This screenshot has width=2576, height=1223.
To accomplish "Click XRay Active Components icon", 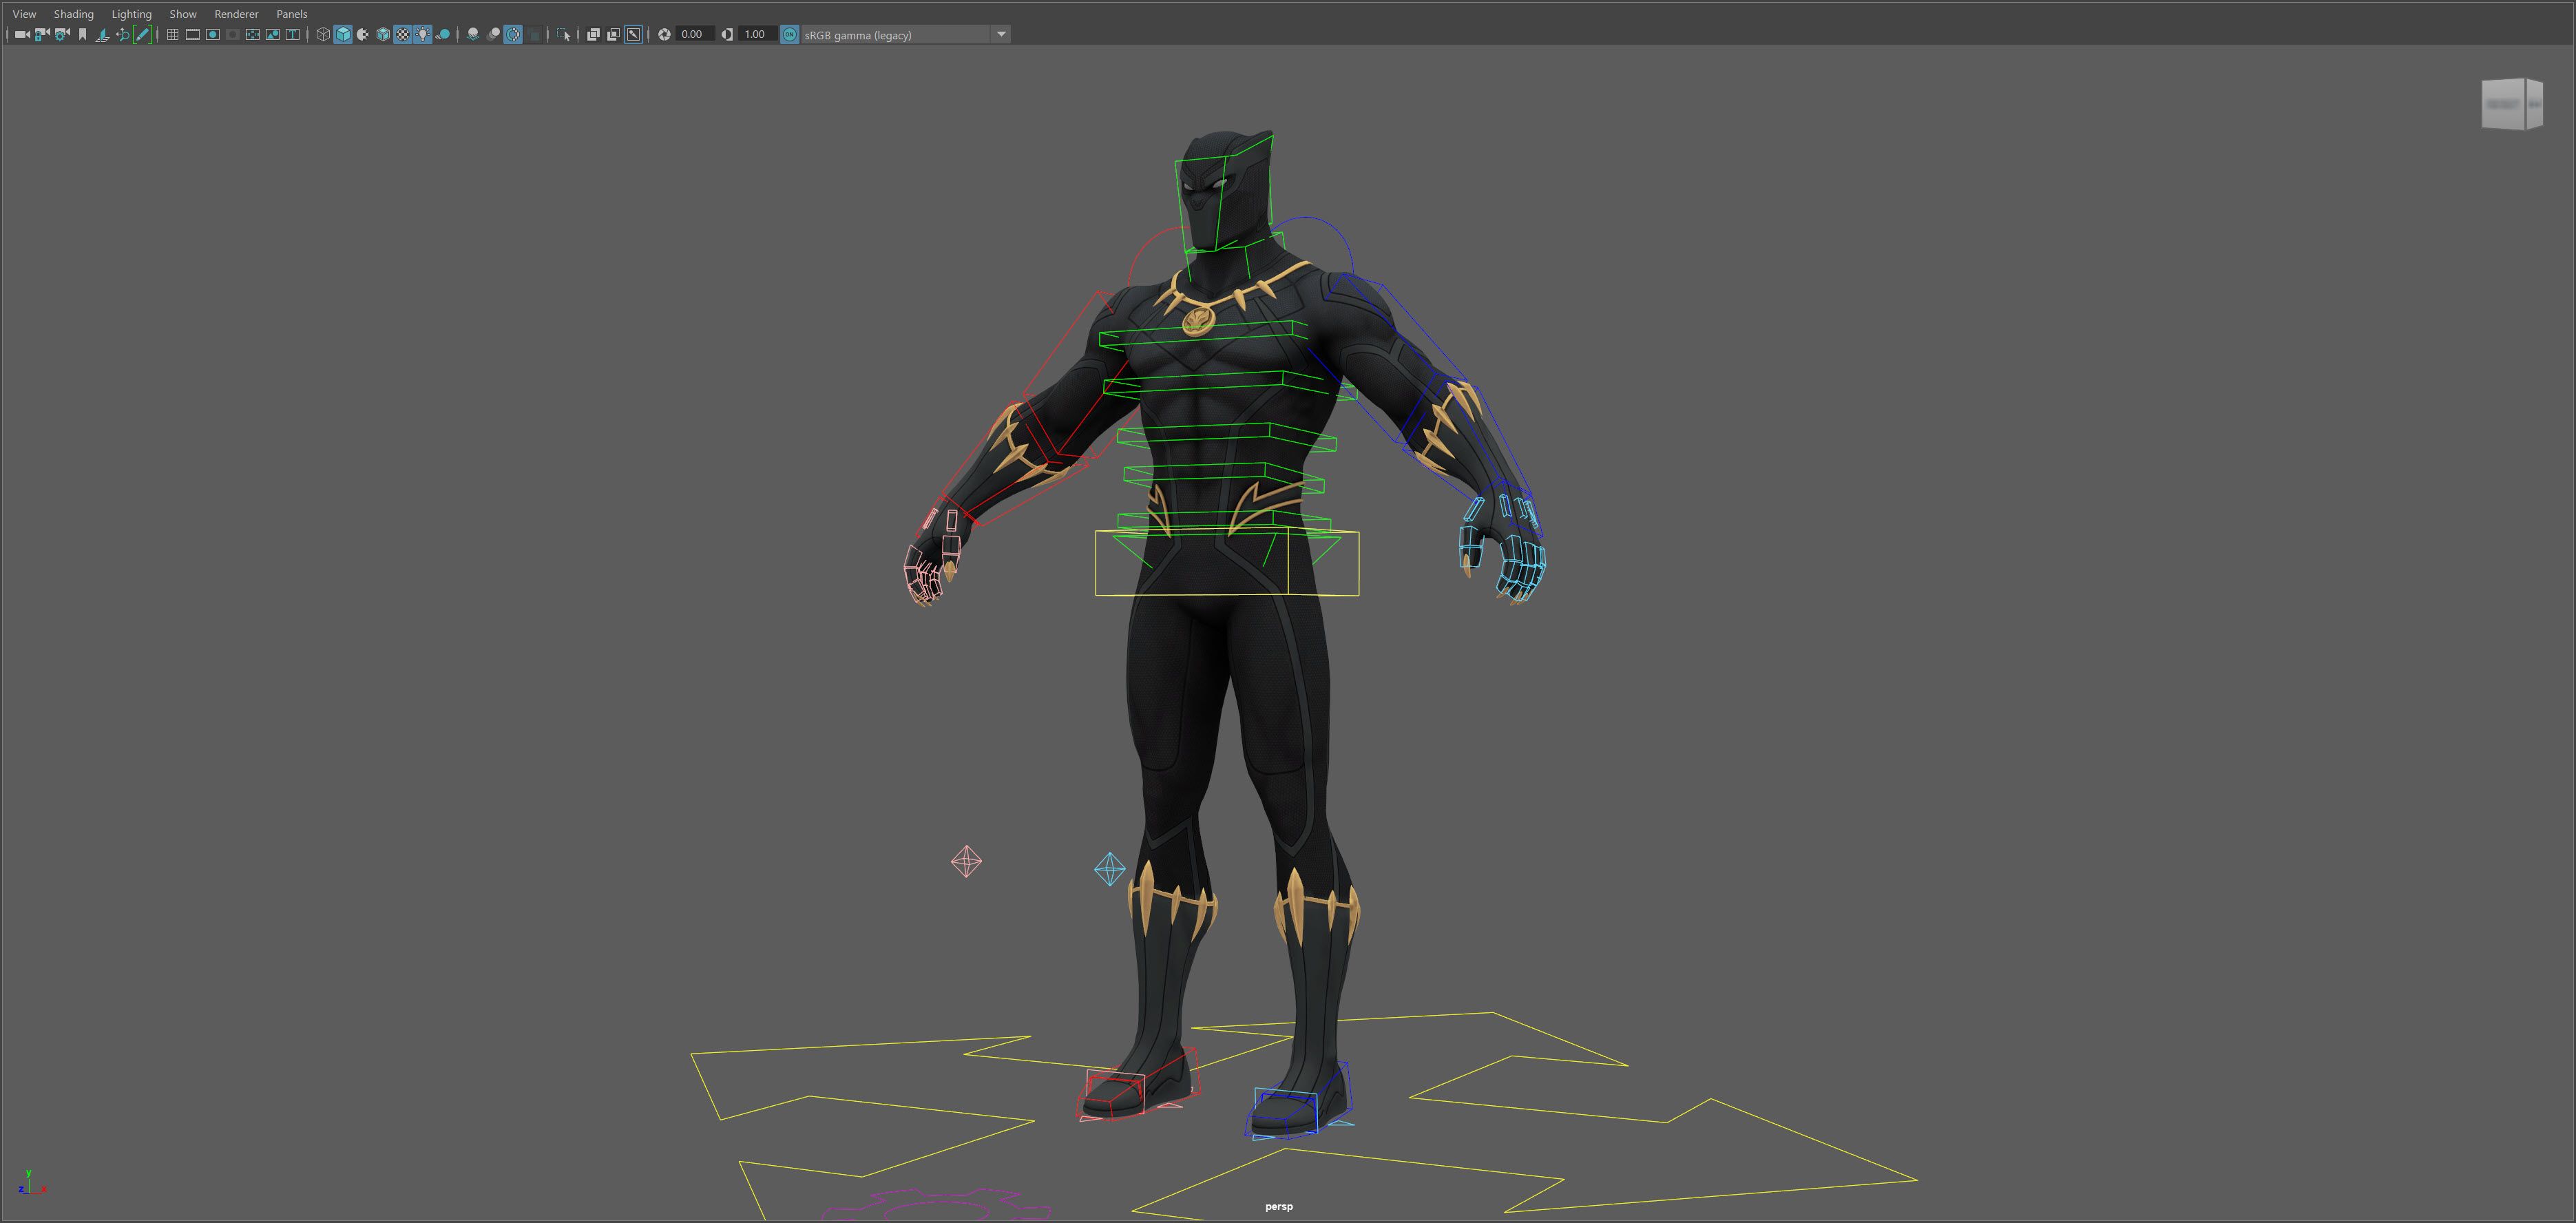I will point(613,34).
